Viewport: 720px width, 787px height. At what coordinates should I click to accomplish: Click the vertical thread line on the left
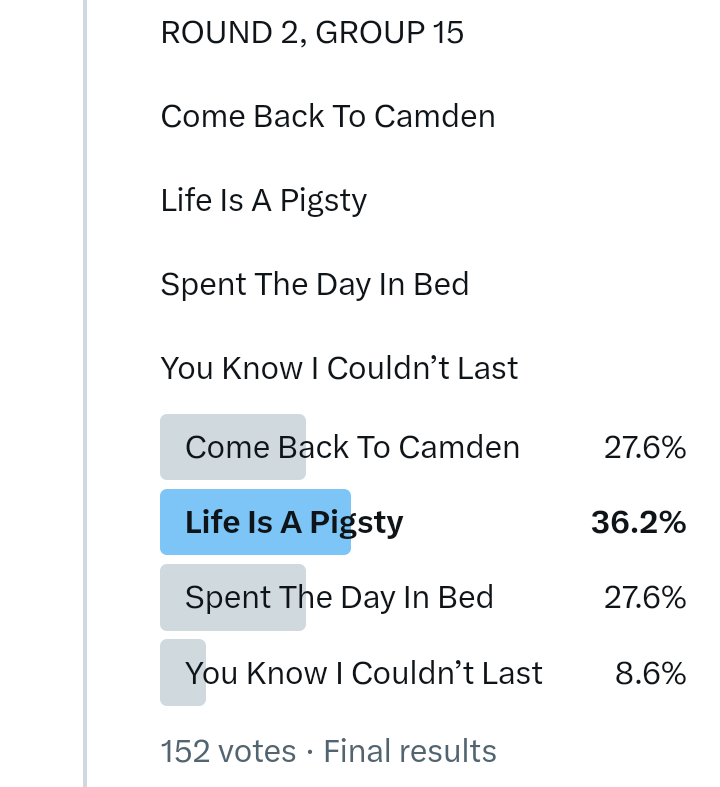pyautogui.click(x=85, y=400)
